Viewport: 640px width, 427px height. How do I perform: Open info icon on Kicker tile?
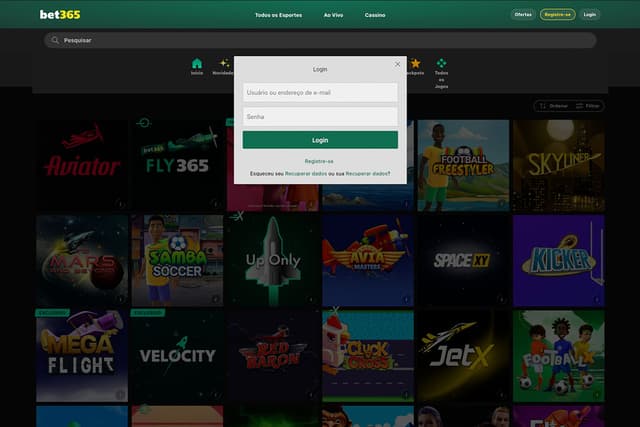[597, 299]
